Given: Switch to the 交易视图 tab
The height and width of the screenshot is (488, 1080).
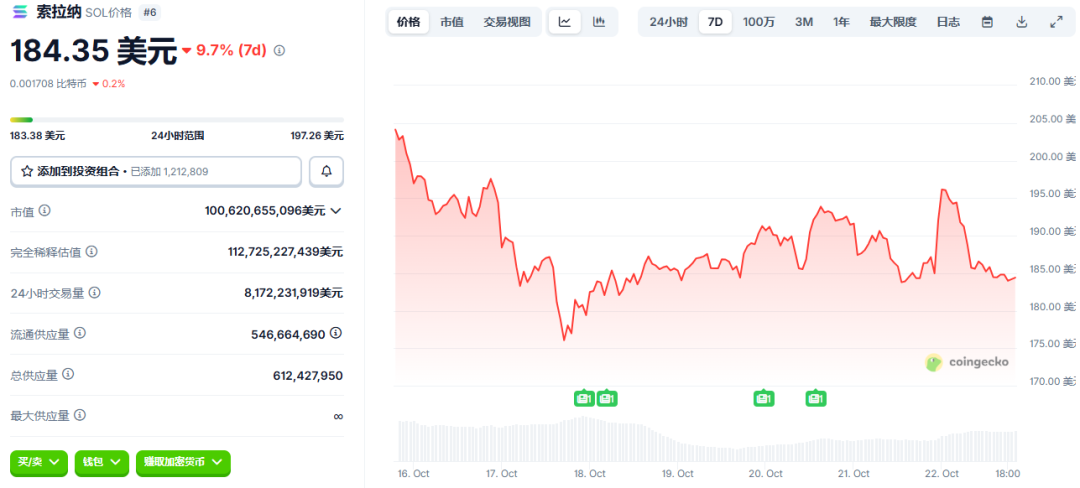Looking at the screenshot, I should pyautogui.click(x=507, y=22).
